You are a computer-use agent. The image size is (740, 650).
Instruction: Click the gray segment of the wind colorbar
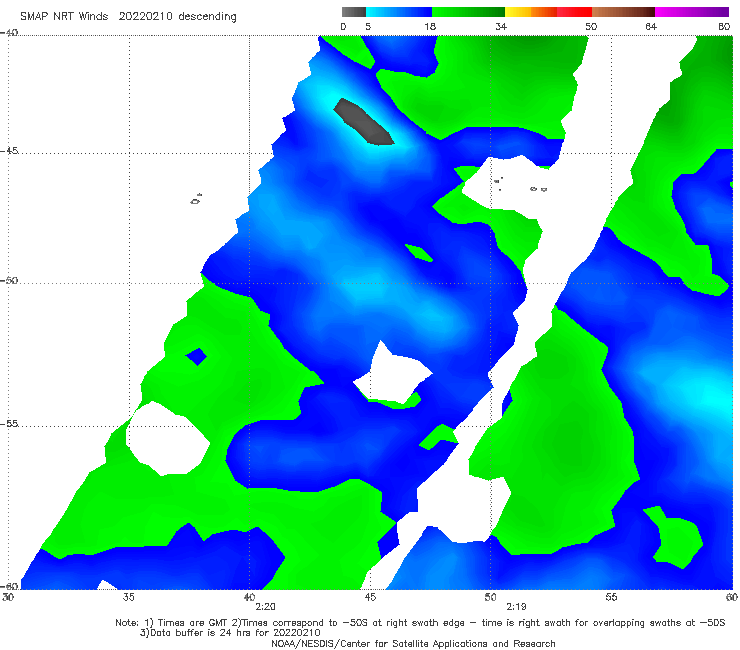coord(354,12)
